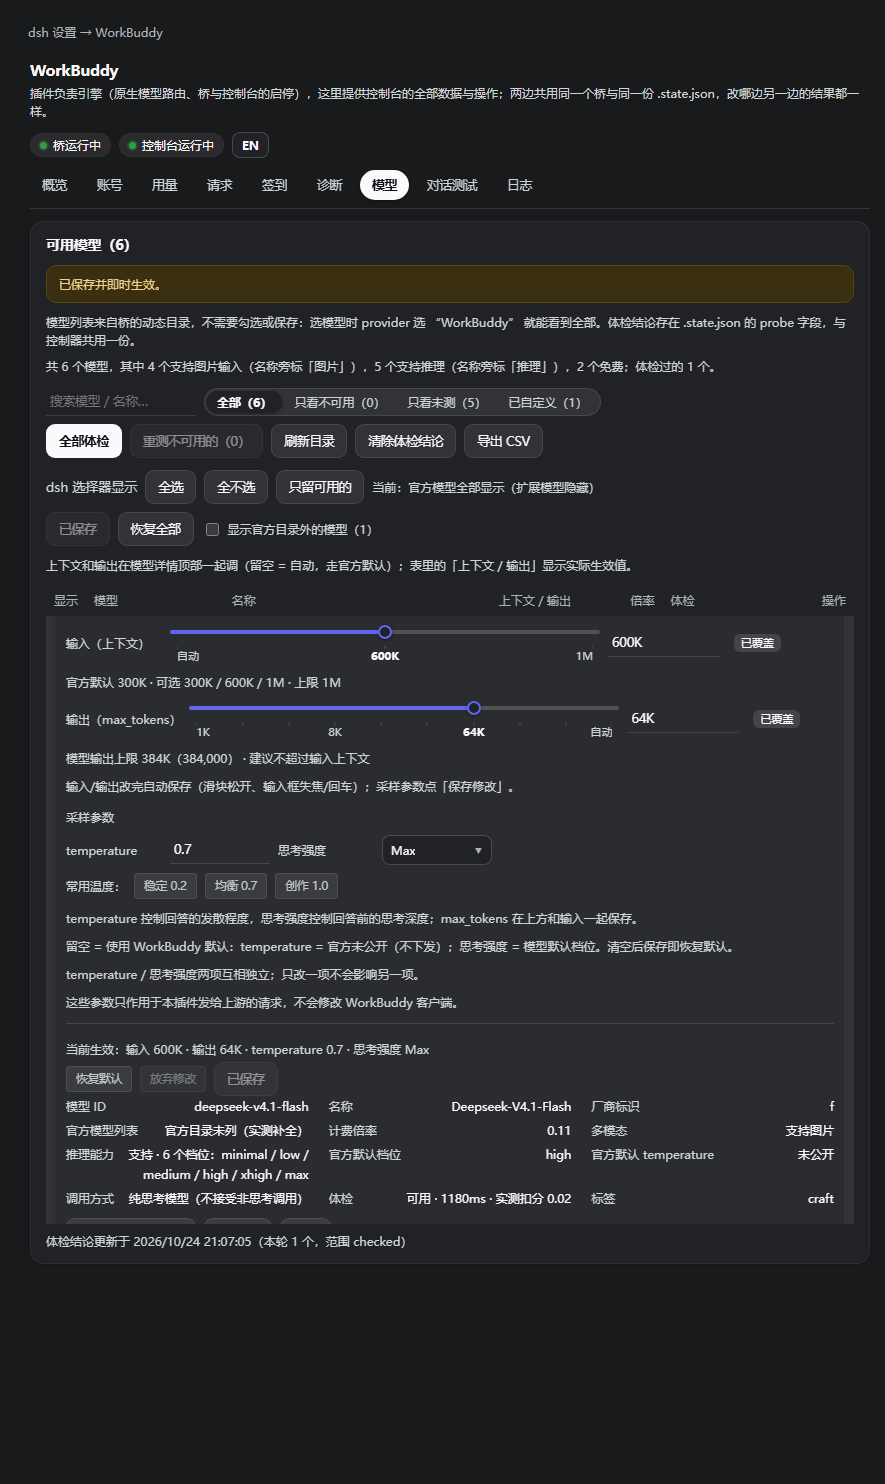Filter by 只看不可用 (0)
The image size is (885, 1484).
337,402
